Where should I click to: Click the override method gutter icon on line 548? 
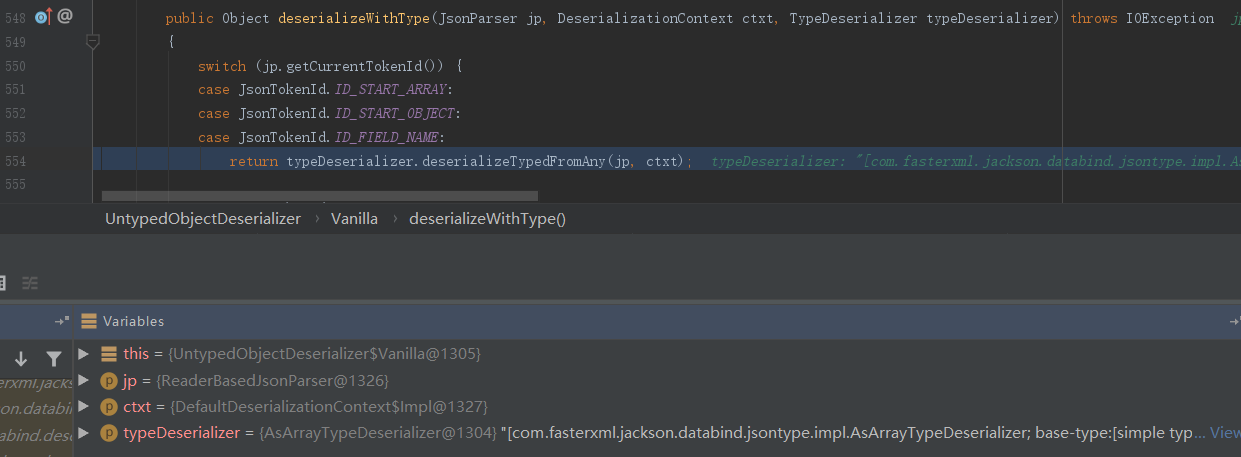click(42, 17)
